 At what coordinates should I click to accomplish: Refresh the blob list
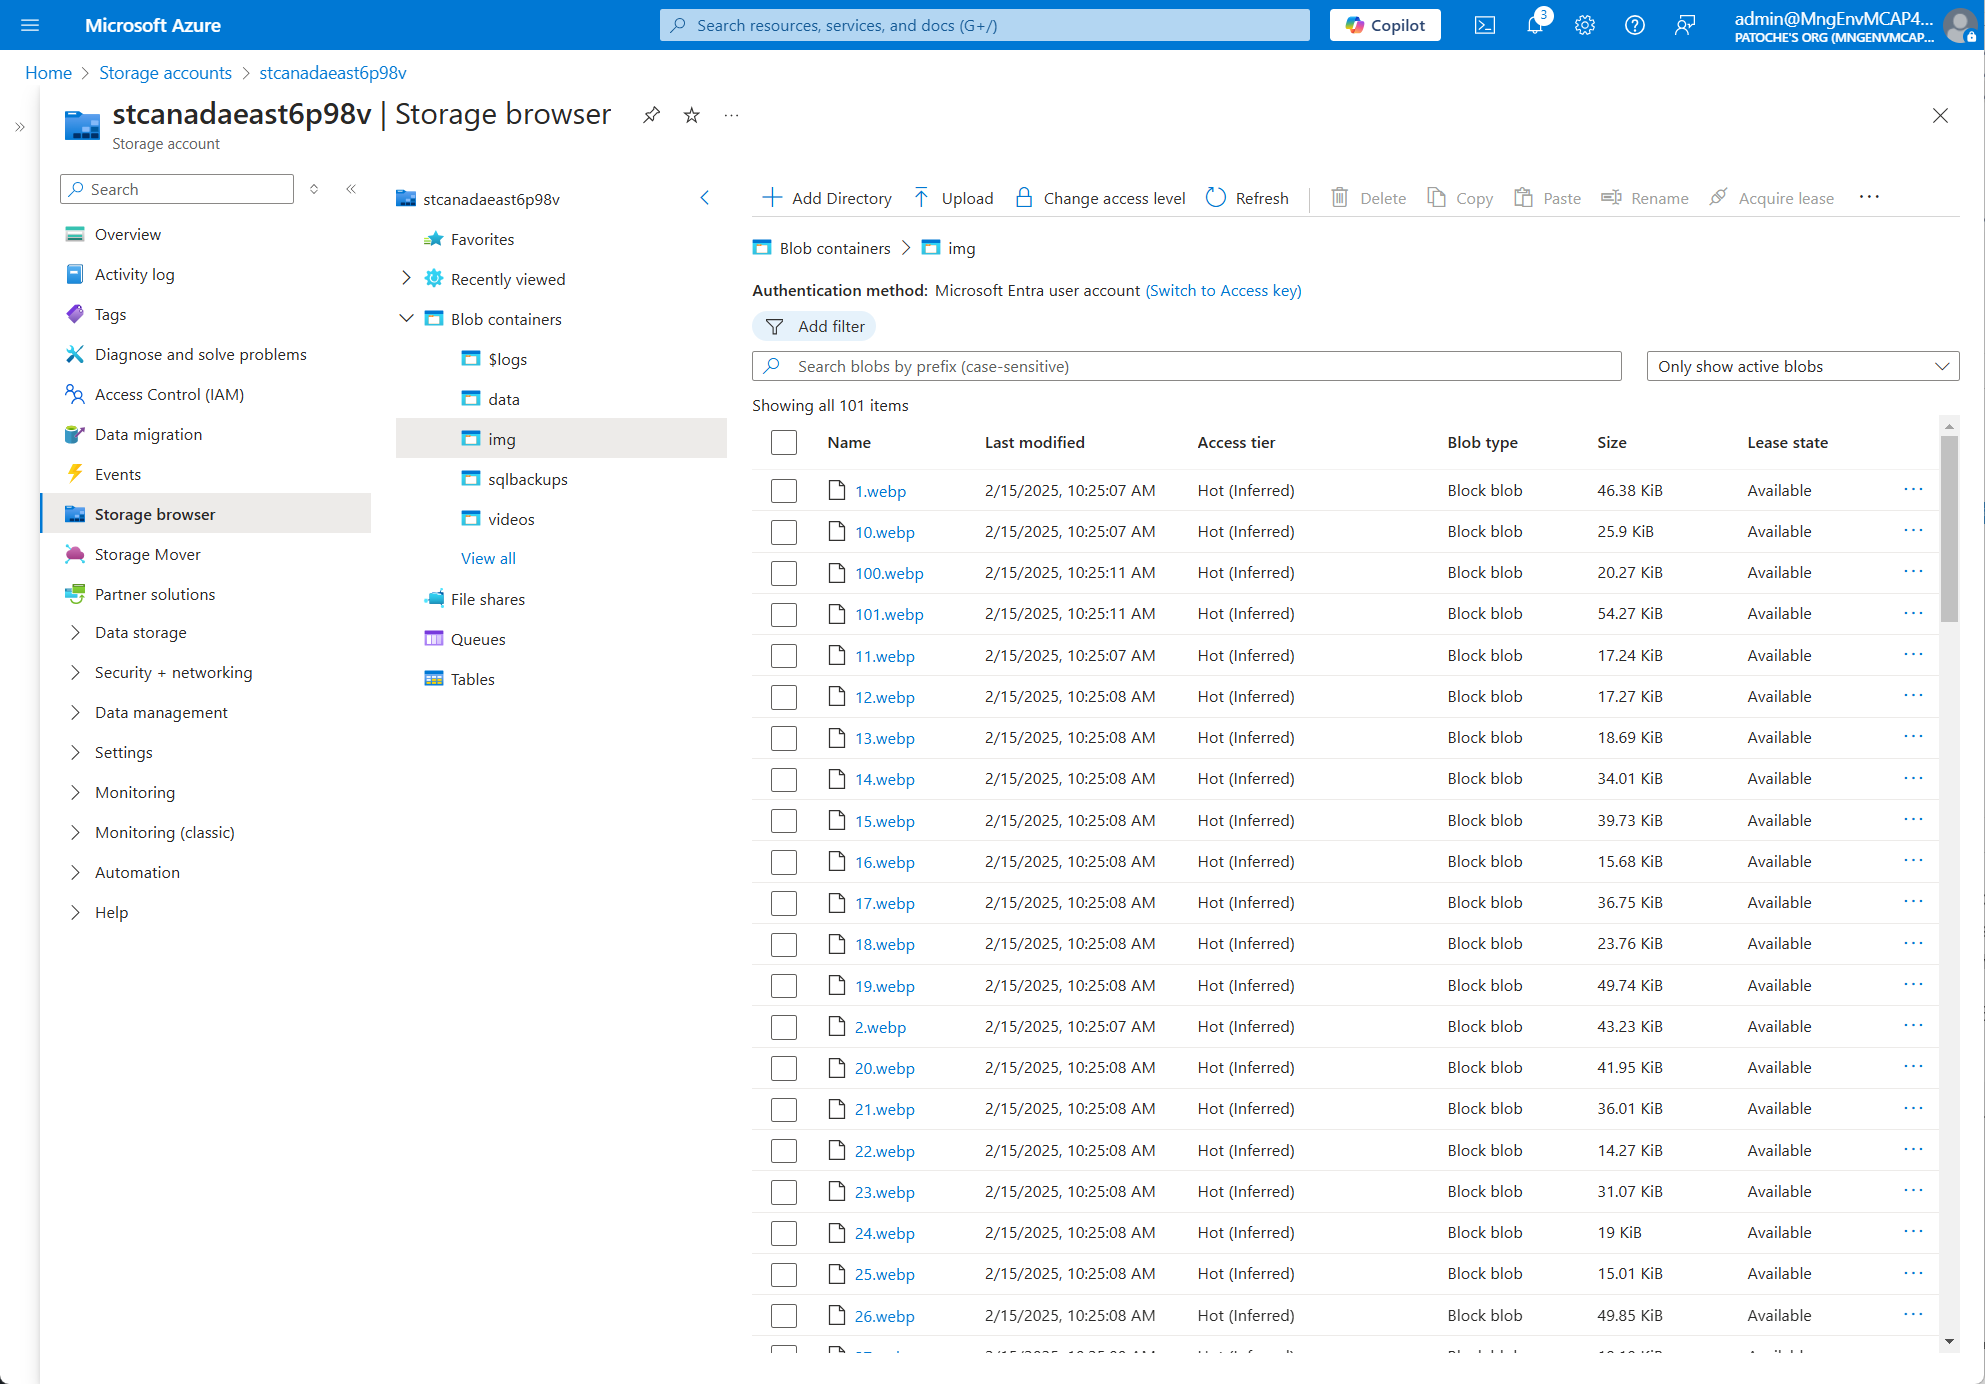(1247, 197)
